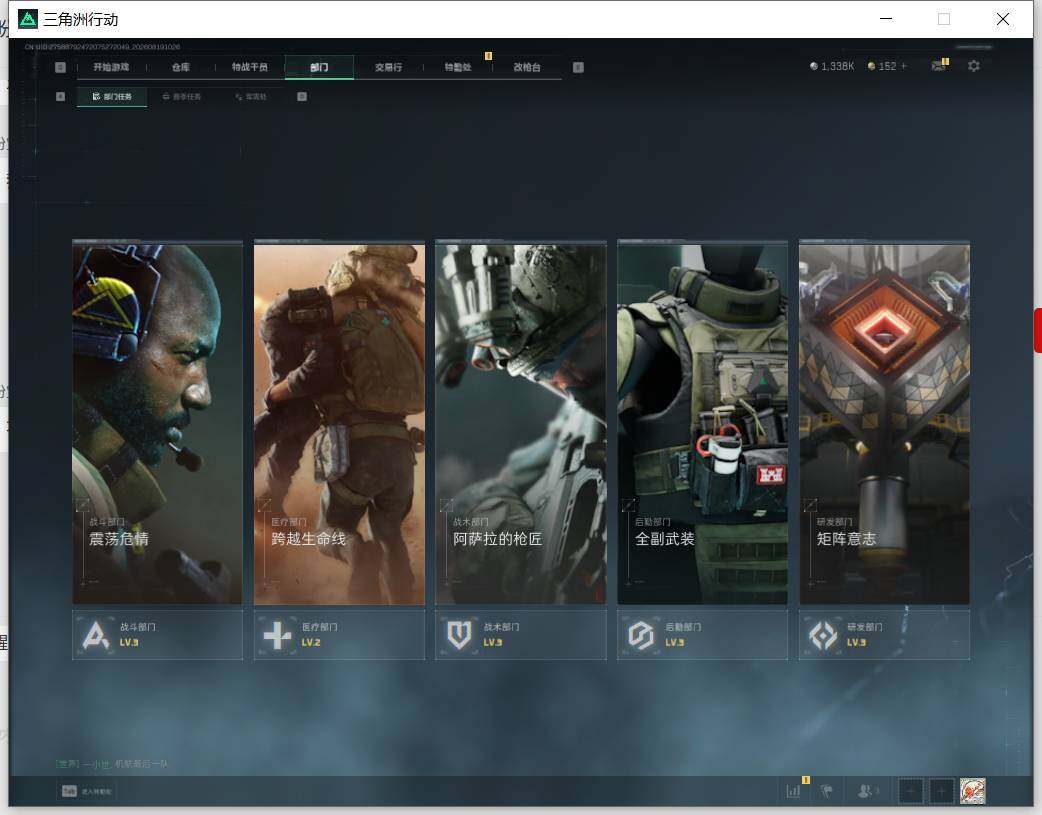Viewport: 1042px width, 815px height.
Task: Open the player avatar portrait
Action: click(x=973, y=791)
